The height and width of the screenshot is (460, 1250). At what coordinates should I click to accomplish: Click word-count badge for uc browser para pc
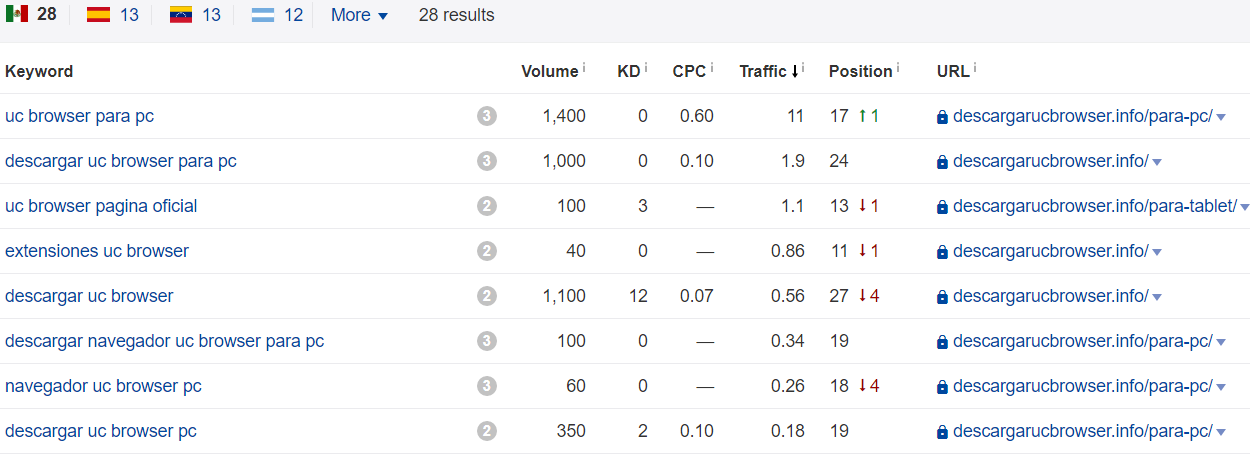pyautogui.click(x=487, y=116)
